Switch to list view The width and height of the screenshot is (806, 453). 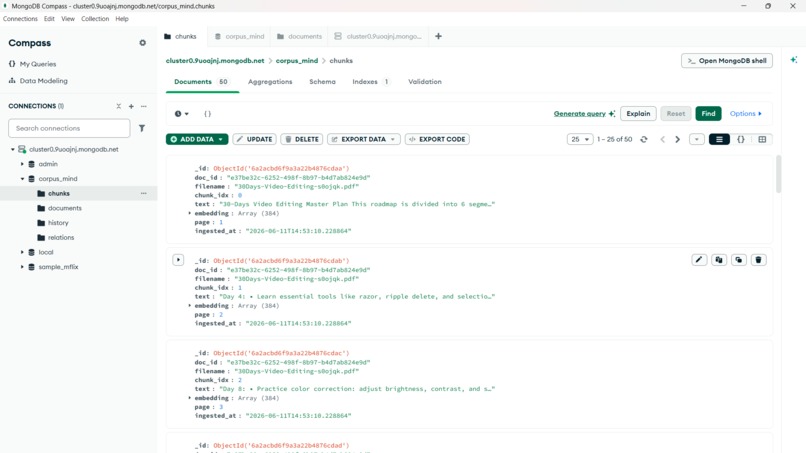click(719, 139)
